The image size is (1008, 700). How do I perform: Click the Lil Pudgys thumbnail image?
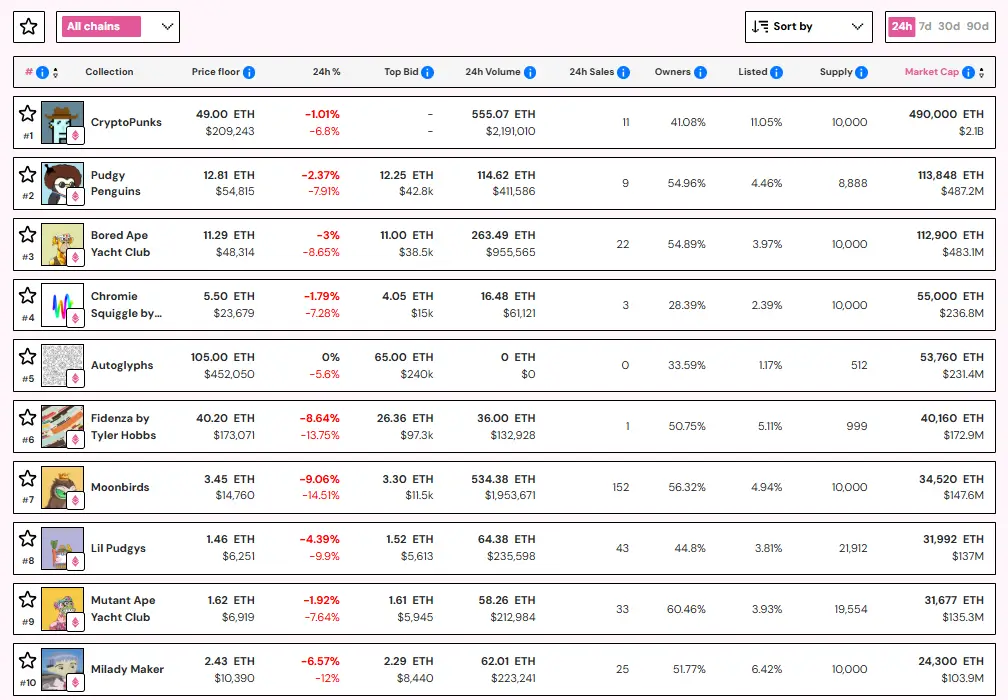pyautogui.click(x=62, y=548)
